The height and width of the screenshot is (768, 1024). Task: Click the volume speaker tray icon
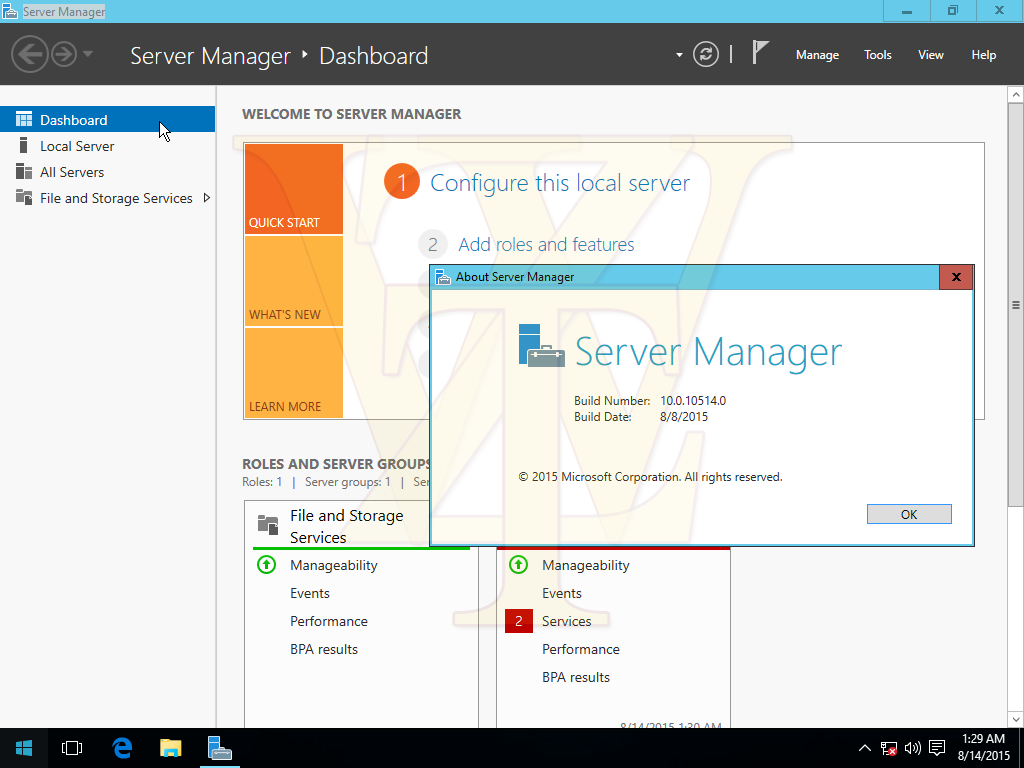(x=913, y=748)
